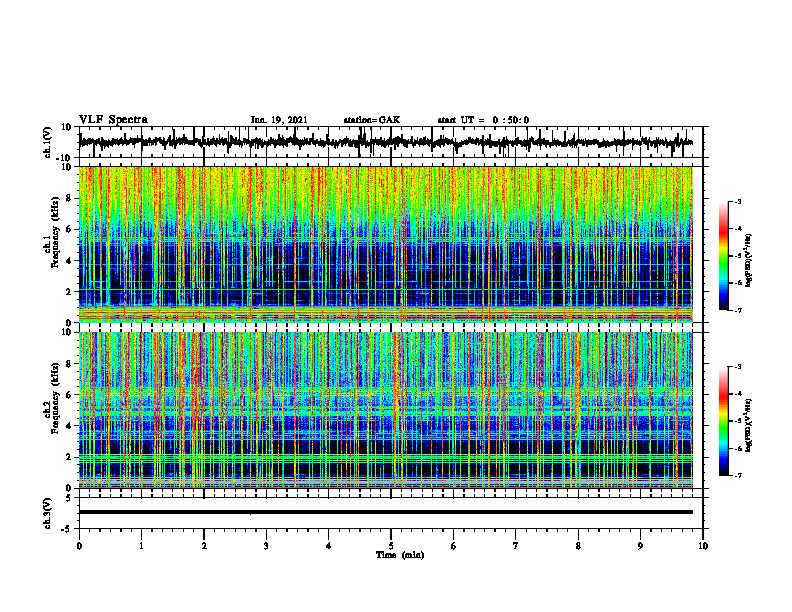The image size is (792, 612).
Task: Click the time-axis tick label "5"
Action: (391, 546)
